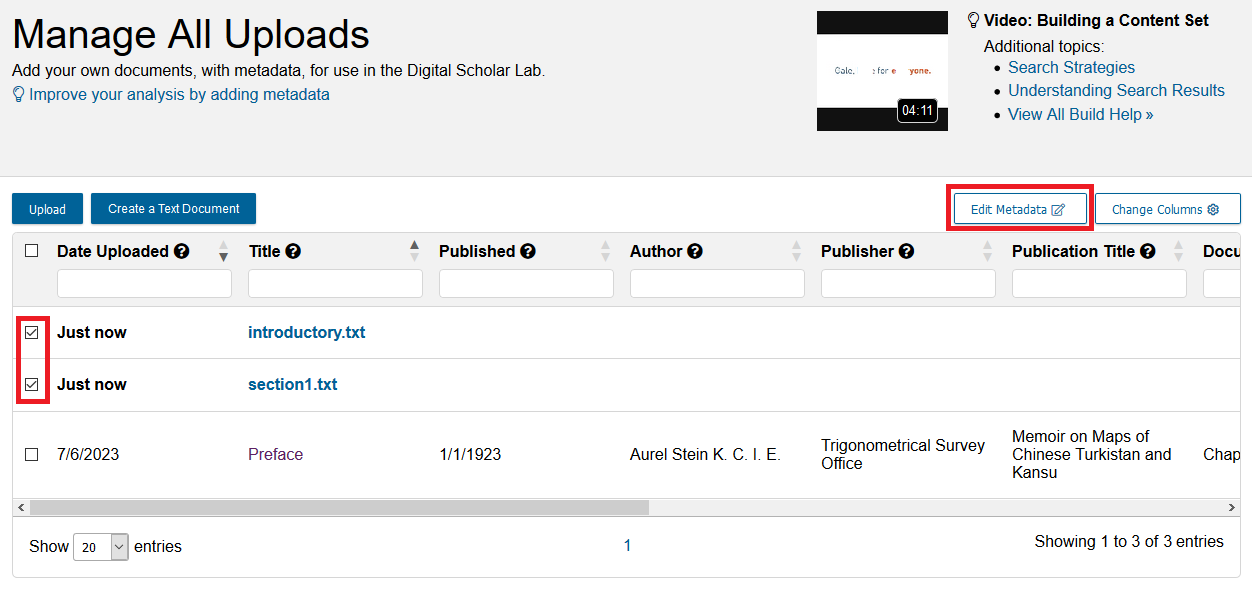Click the help icon beside Author header

(695, 251)
